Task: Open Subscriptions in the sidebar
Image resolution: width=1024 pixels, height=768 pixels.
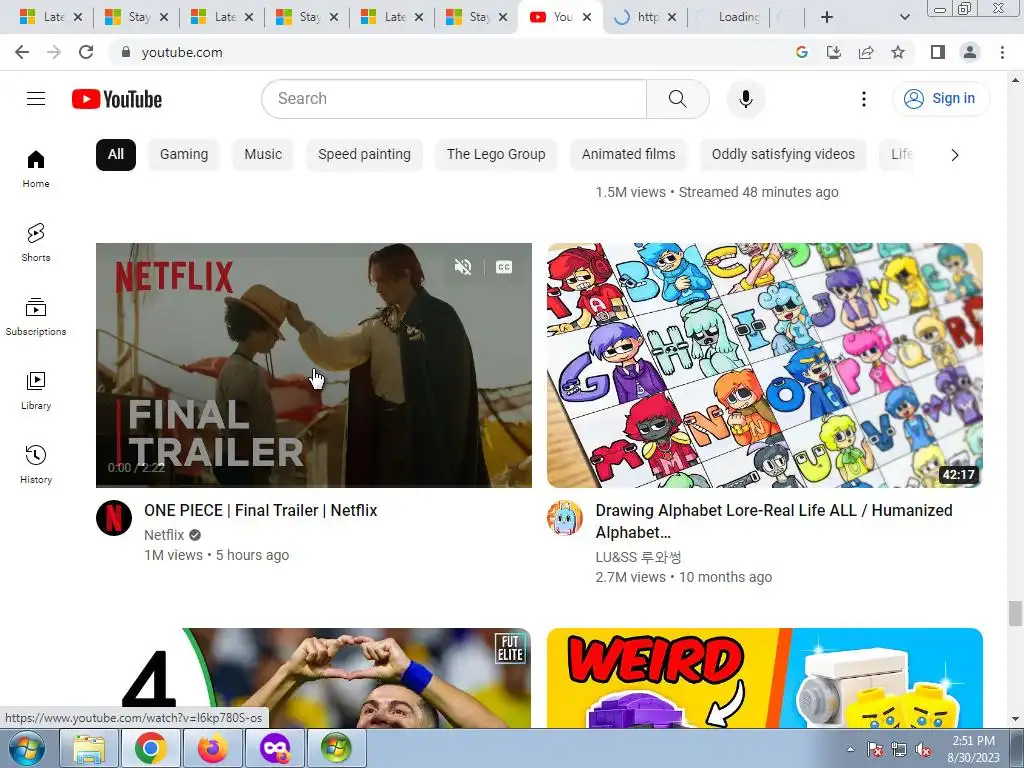Action: click(36, 317)
